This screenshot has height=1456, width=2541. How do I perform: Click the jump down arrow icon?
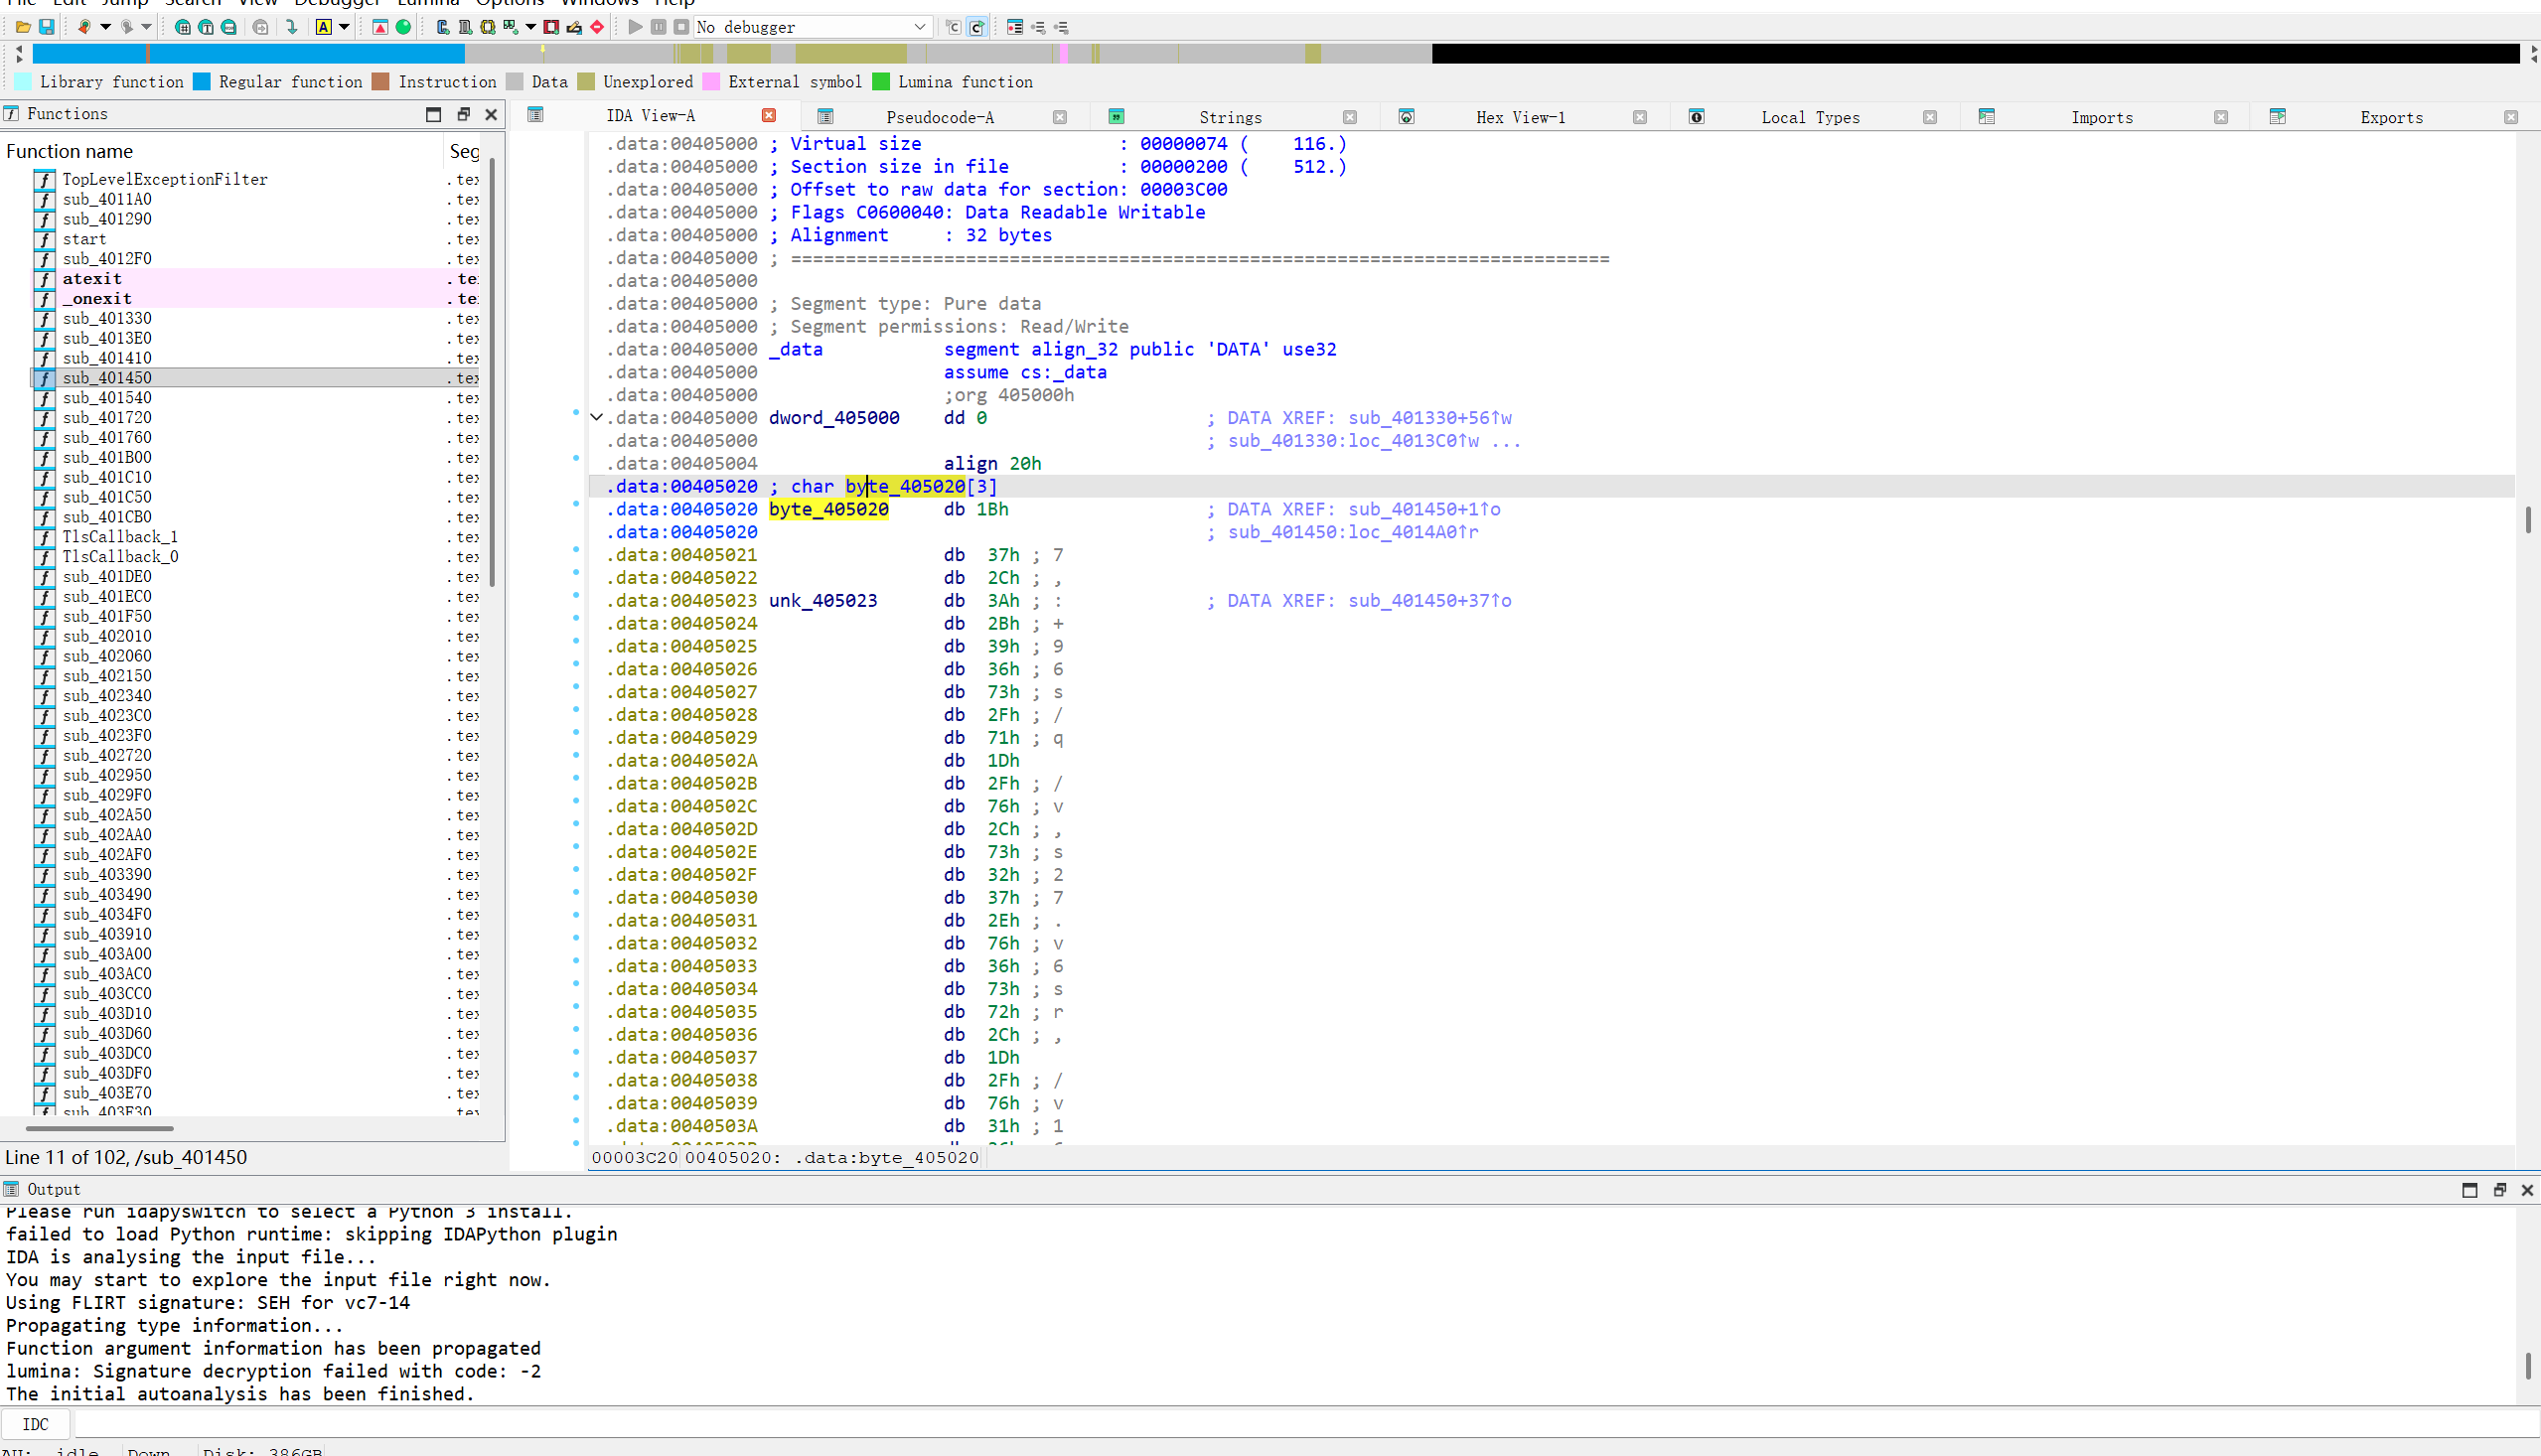tap(291, 27)
